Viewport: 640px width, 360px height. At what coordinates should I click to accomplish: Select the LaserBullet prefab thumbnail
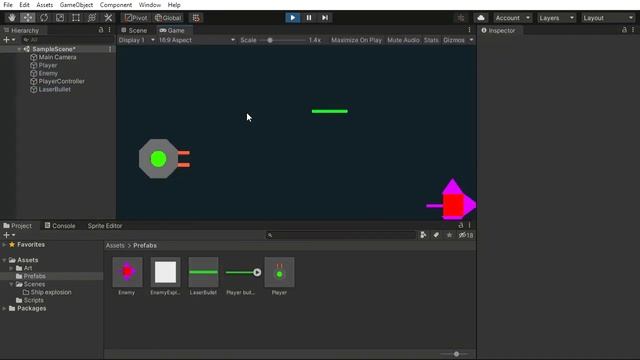pos(203,272)
